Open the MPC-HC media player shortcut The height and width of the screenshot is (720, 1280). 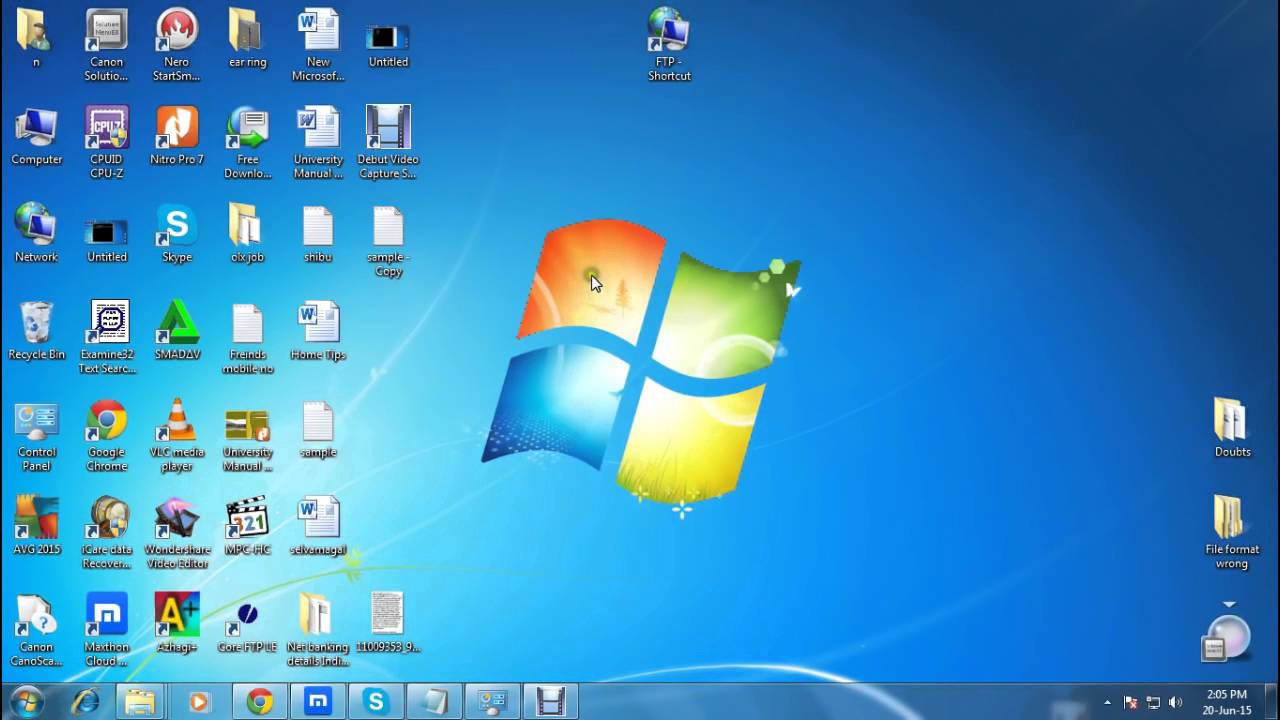click(247, 526)
